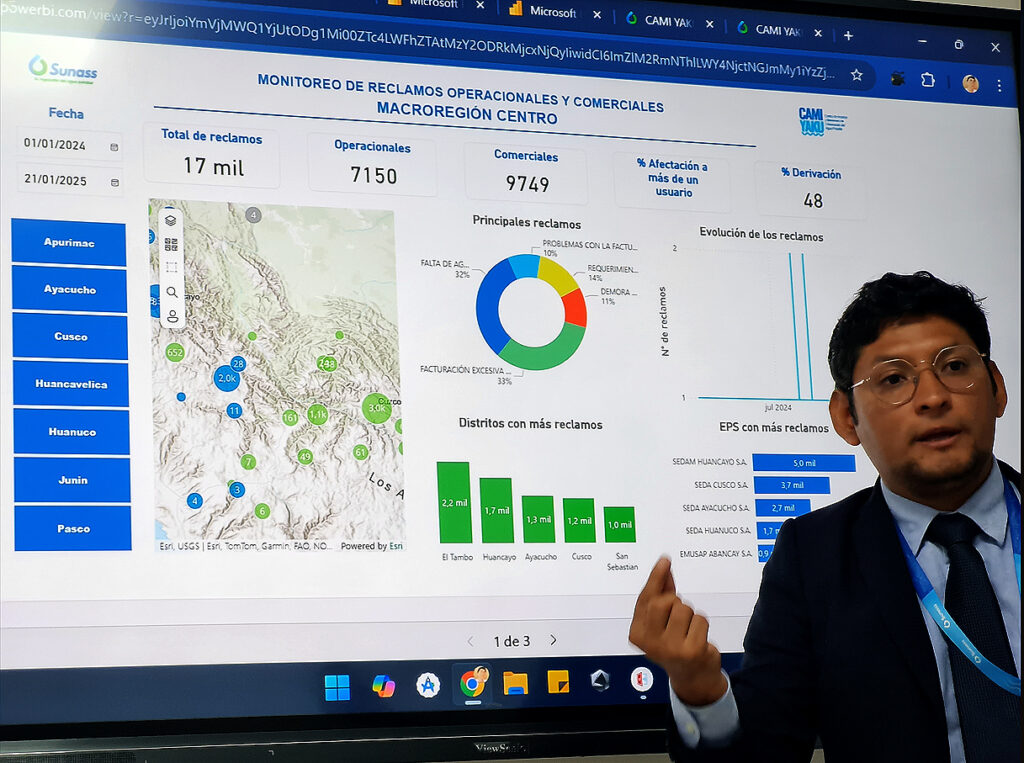Select the Ayacucho bar showing 1,3 mil
Viewport: 1024px width, 763px height.
(x=538, y=519)
